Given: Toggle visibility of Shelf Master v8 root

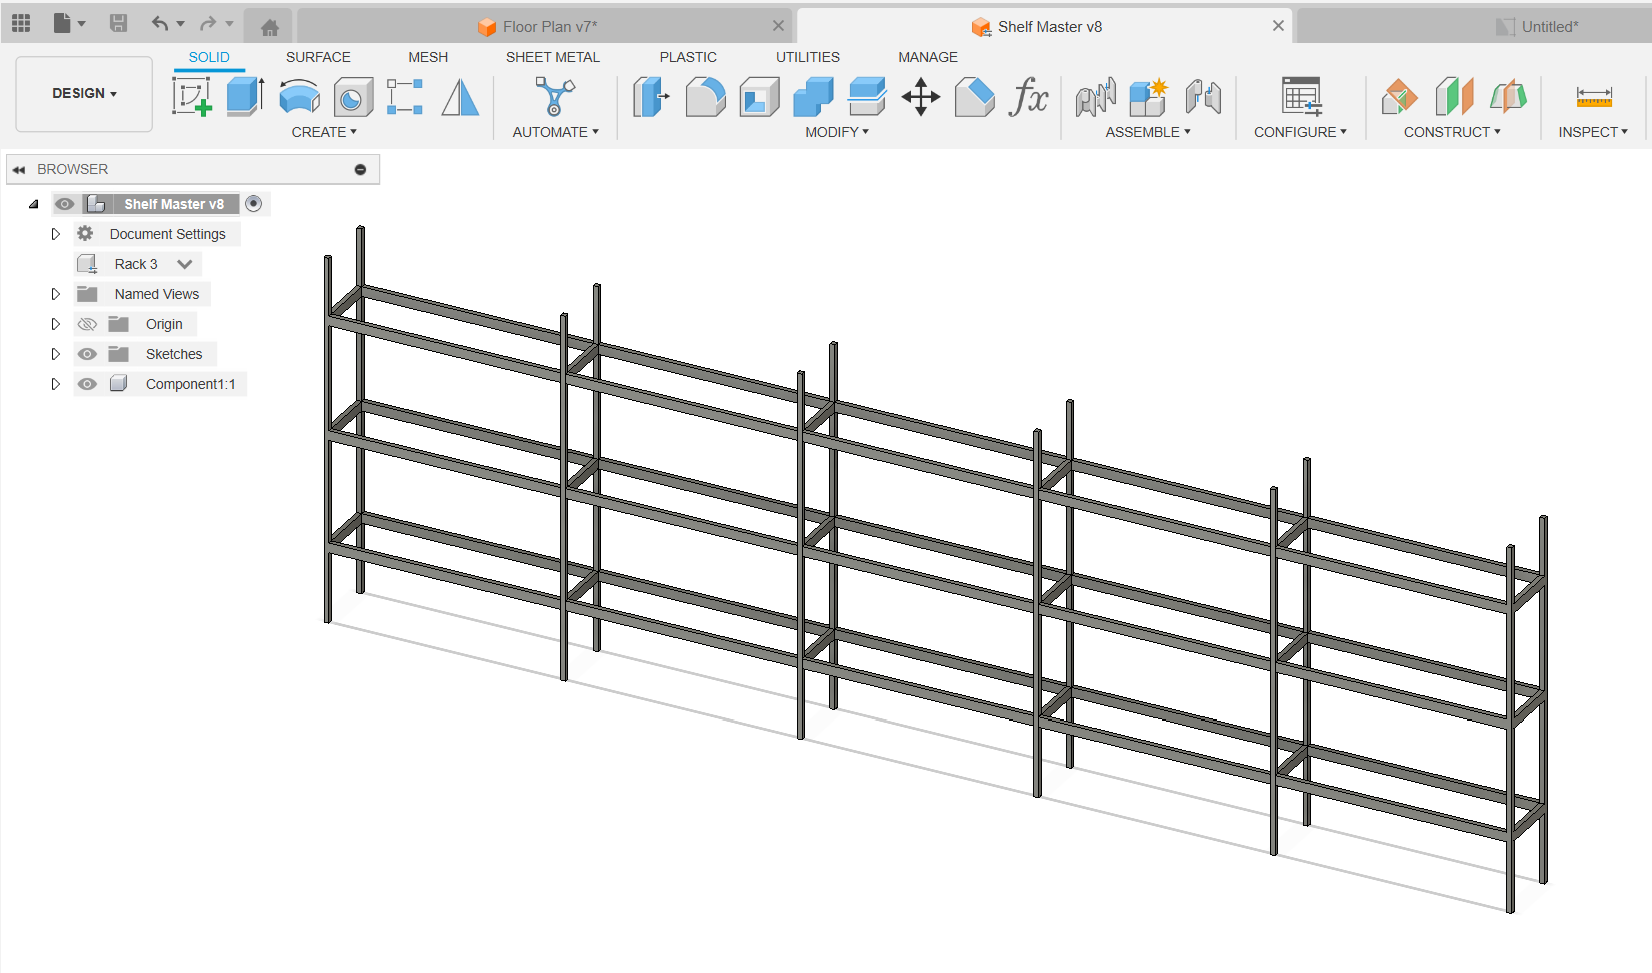Looking at the screenshot, I should click(x=65, y=204).
